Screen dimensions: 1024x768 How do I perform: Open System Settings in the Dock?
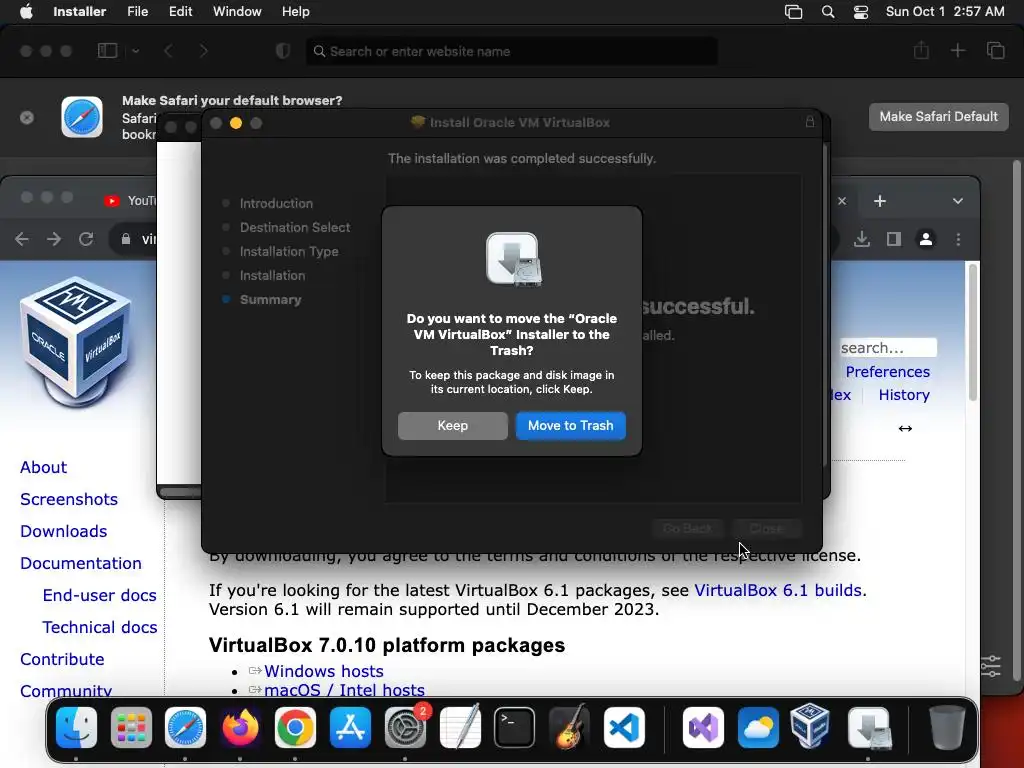pos(405,728)
